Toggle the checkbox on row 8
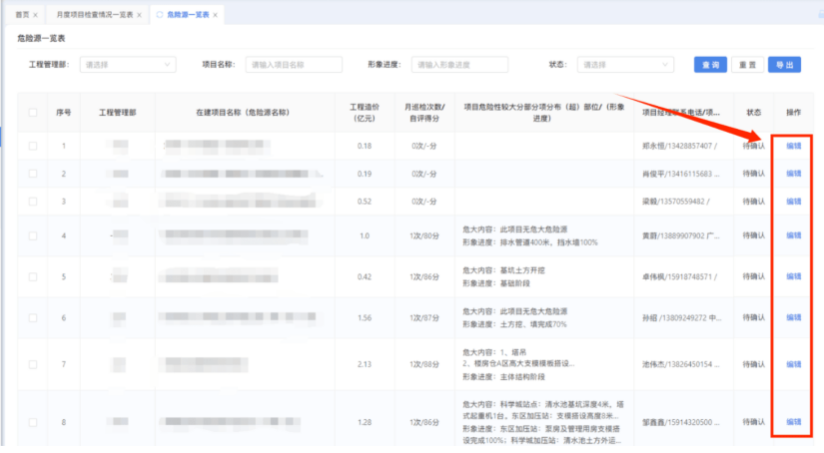The height and width of the screenshot is (453, 824). click(x=33, y=422)
